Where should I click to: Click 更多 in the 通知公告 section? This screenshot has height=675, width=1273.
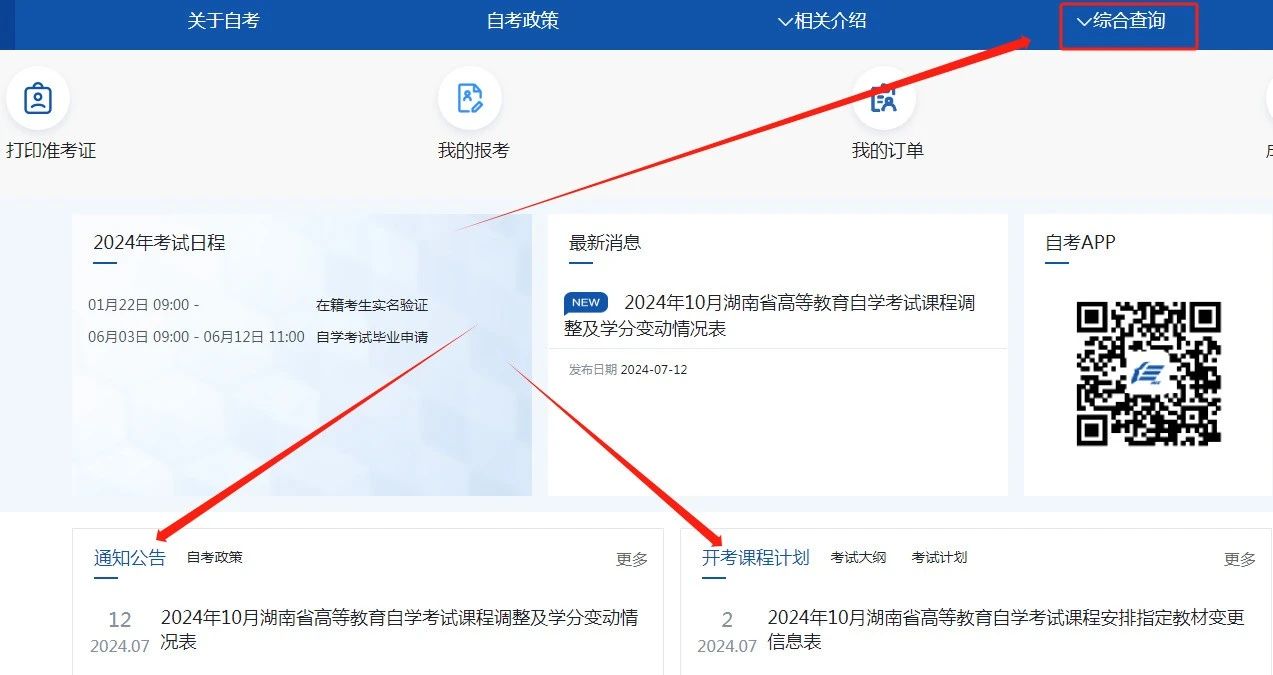(633, 561)
